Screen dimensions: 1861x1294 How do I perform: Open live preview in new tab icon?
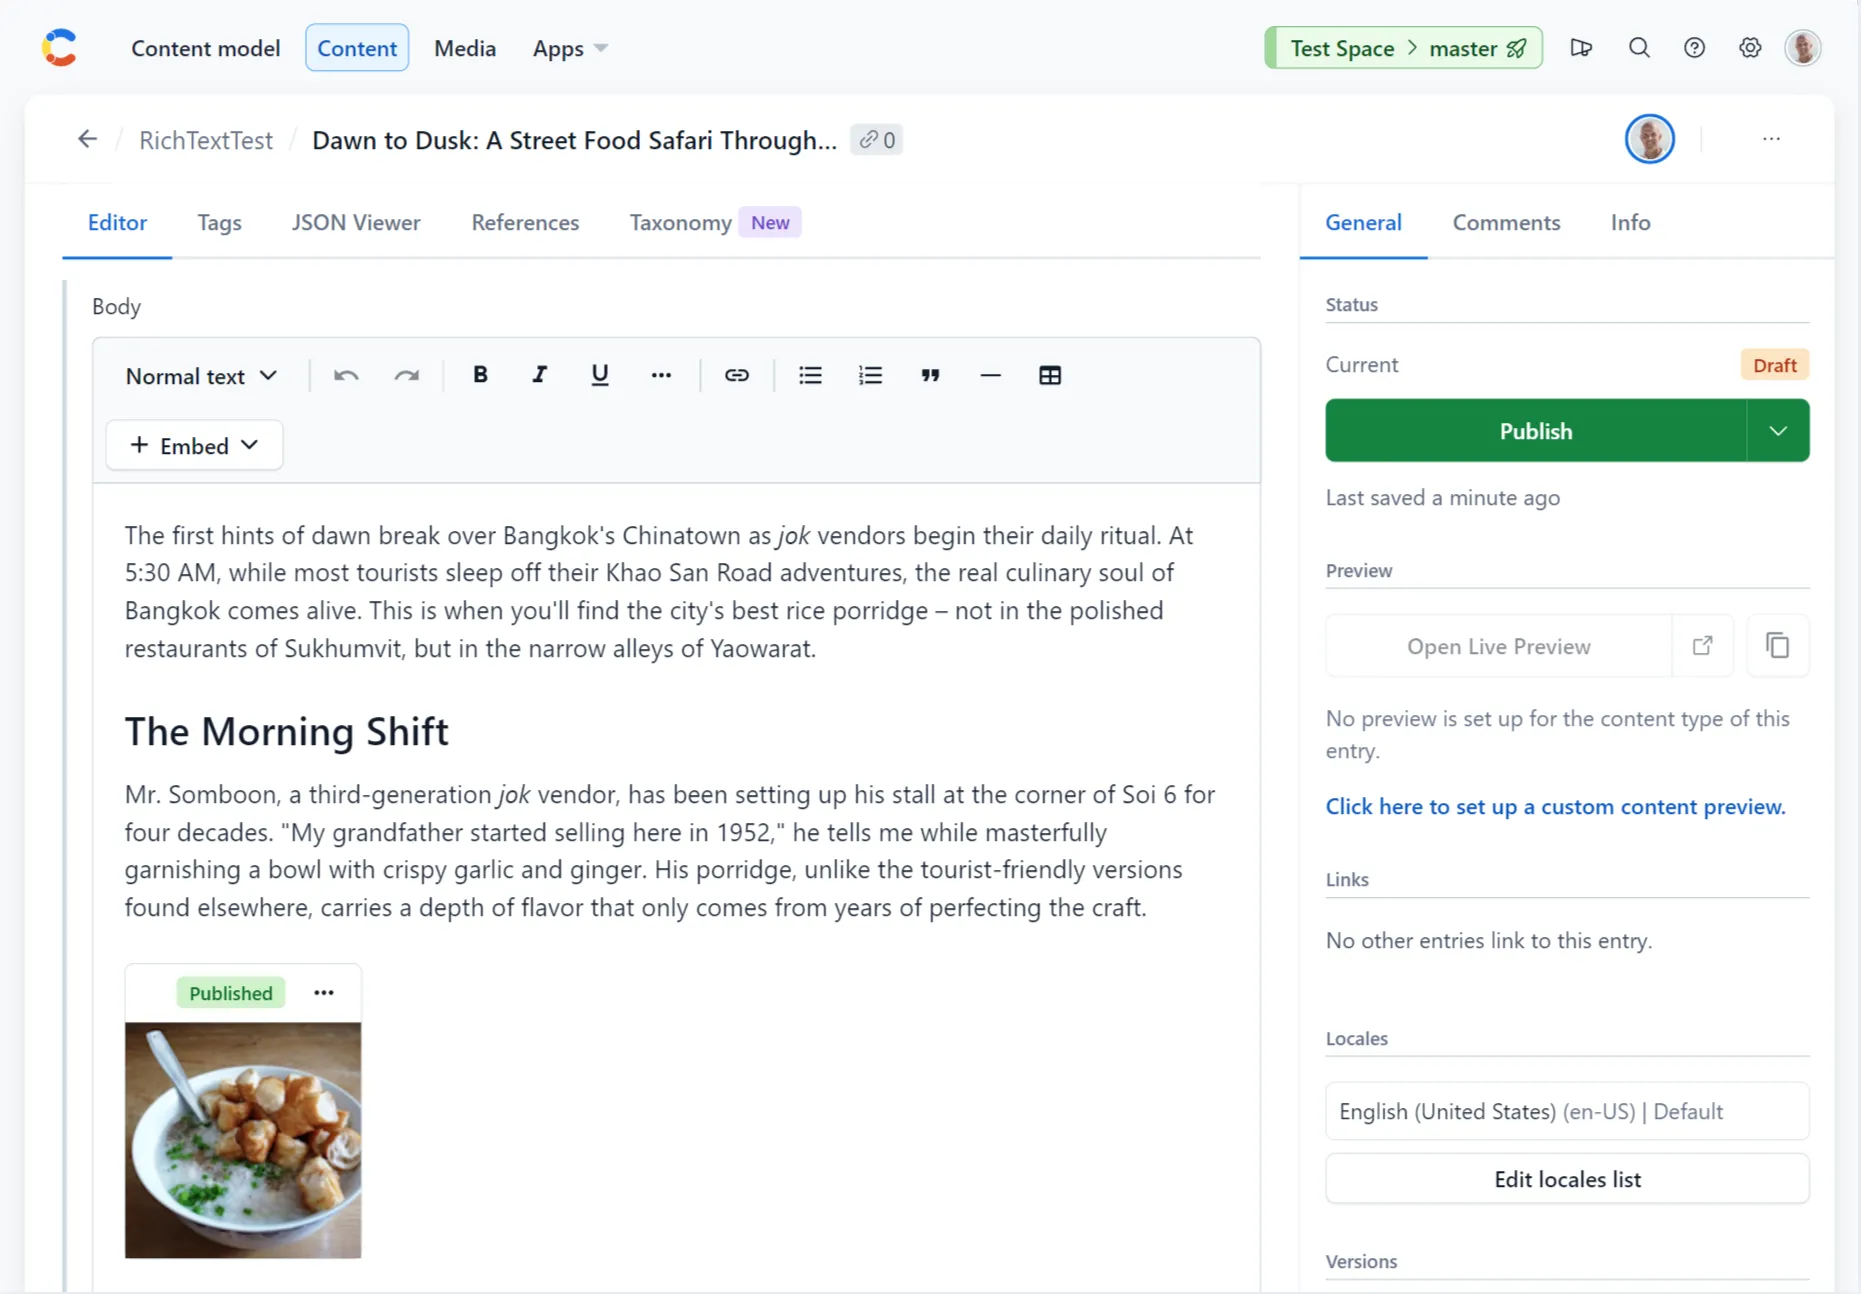(1703, 646)
